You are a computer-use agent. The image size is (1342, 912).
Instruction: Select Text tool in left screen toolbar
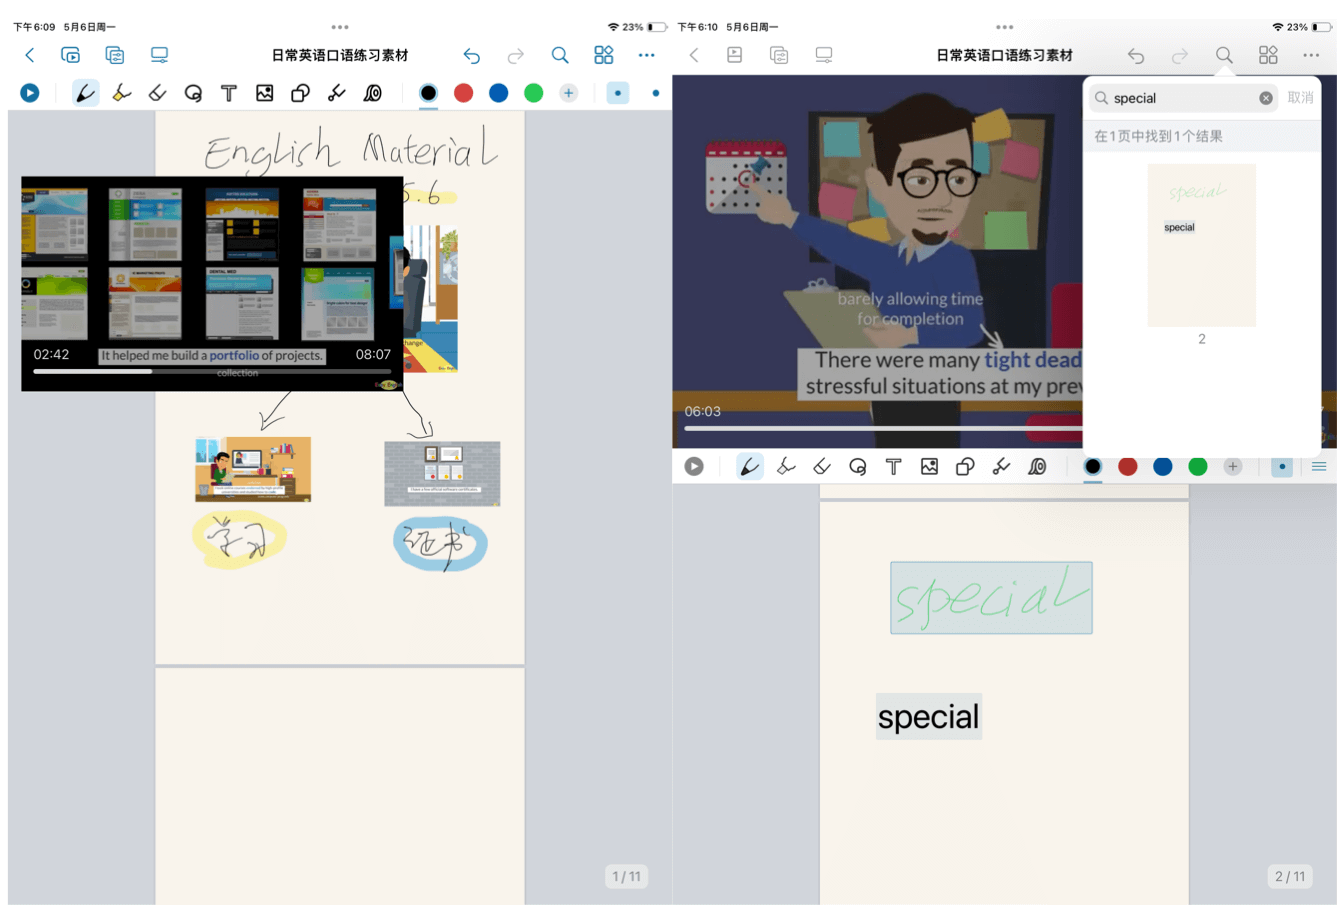coord(229,93)
